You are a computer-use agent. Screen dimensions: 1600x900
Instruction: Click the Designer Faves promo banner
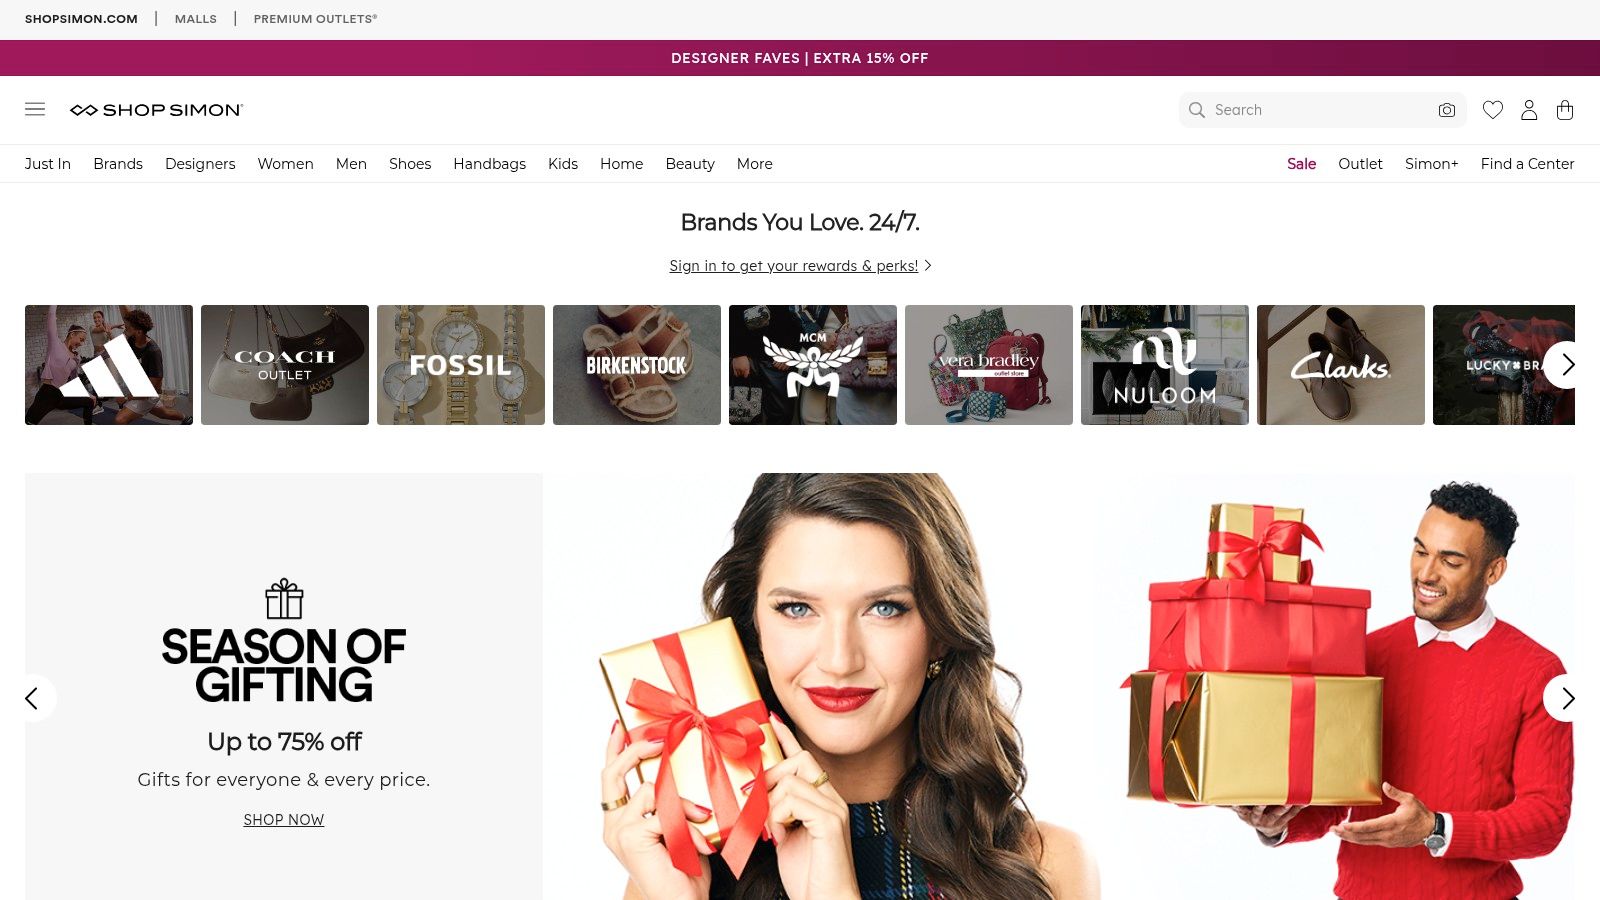tap(800, 58)
